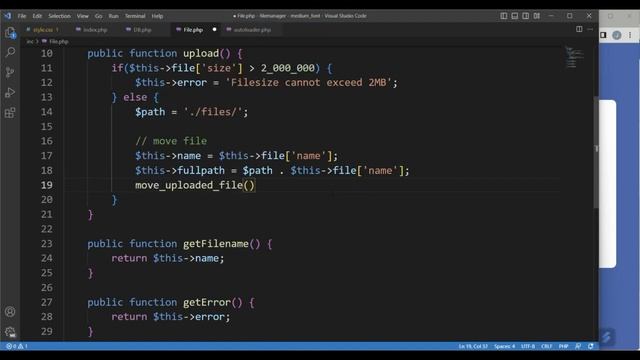Viewport: 640px width, 360px height.
Task: Click 'return $this->error;' statement
Action: point(171,317)
